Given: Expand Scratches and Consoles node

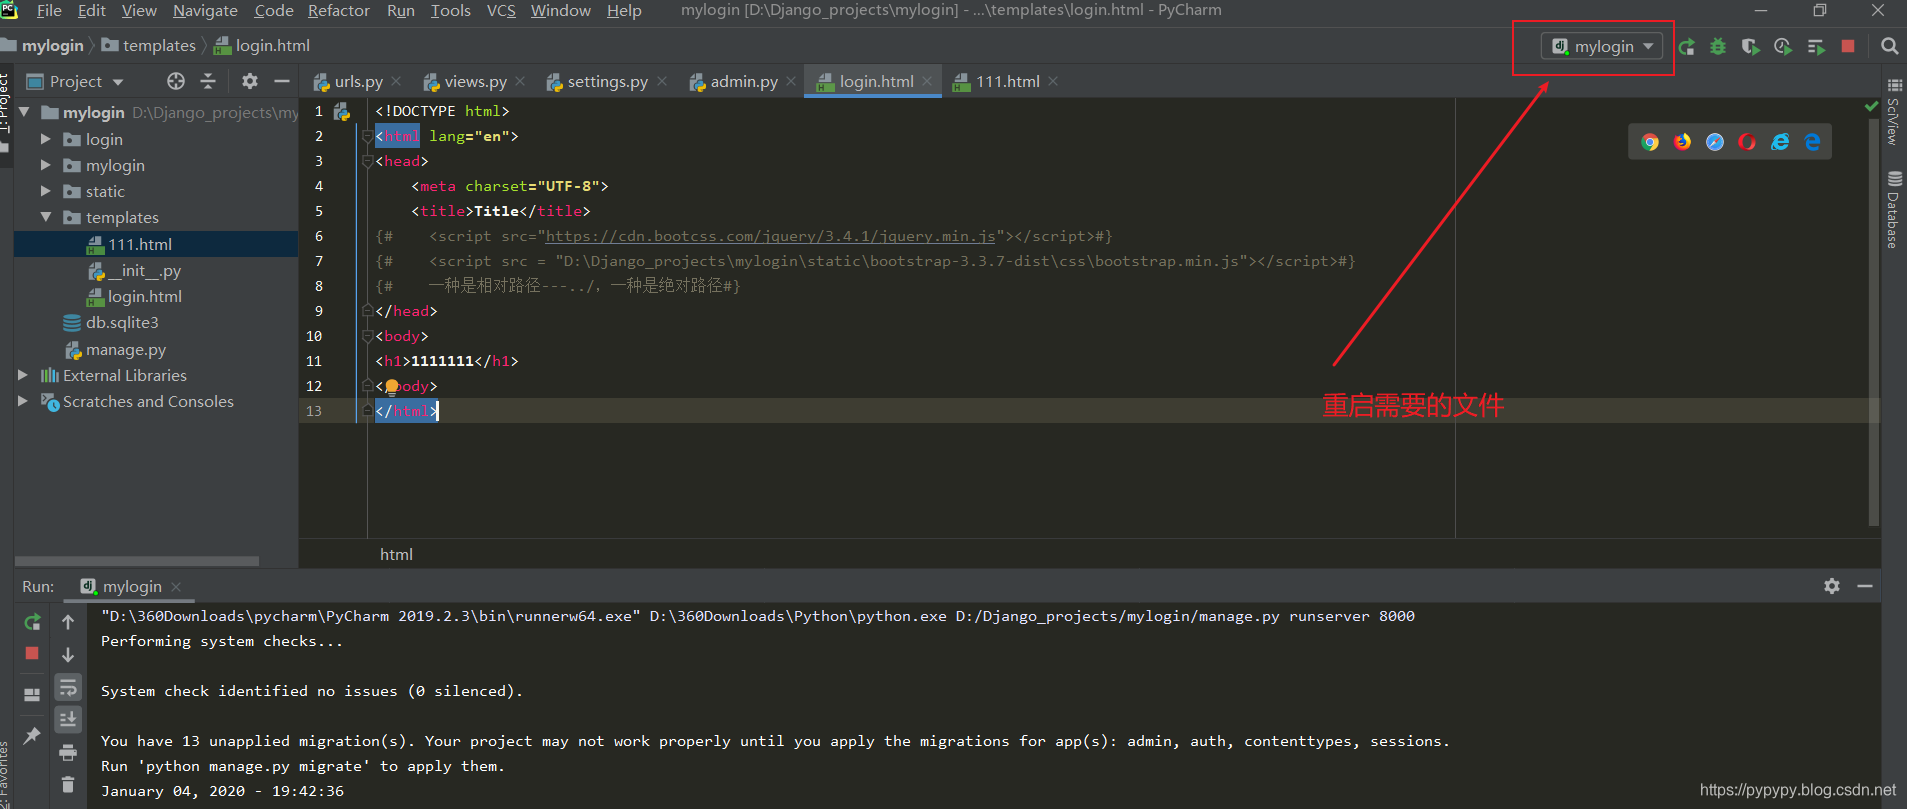Looking at the screenshot, I should 23,401.
